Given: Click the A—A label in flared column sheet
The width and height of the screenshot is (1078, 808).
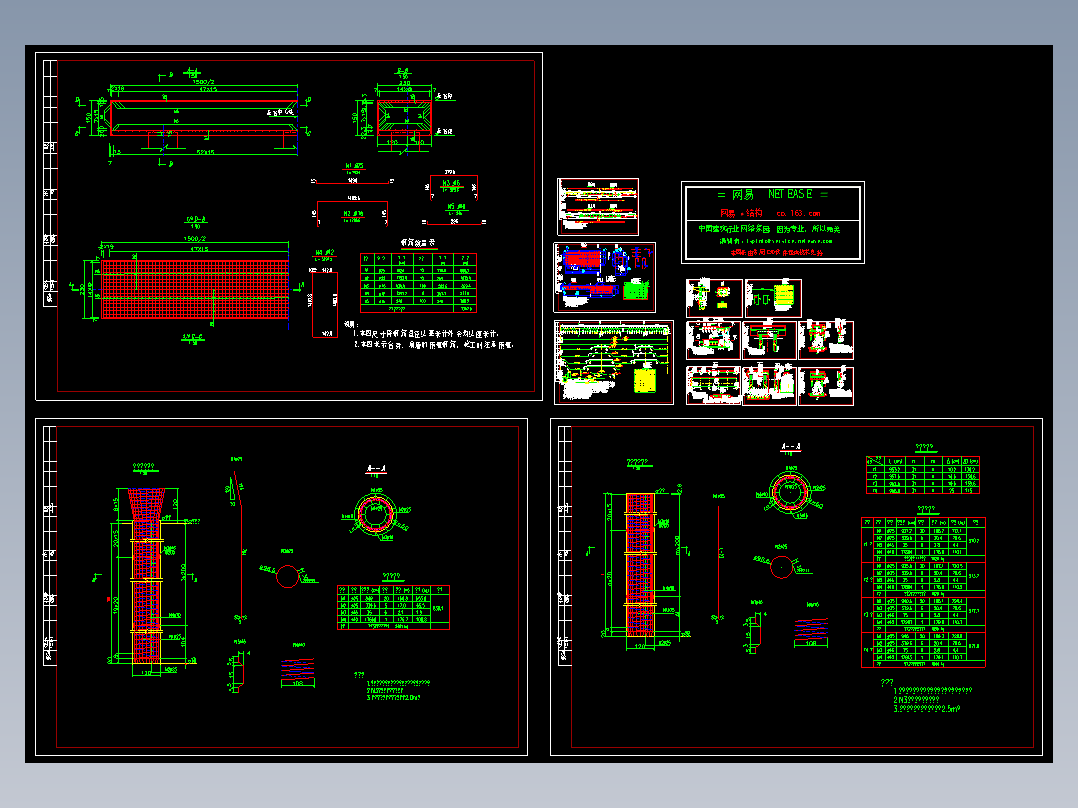Looking at the screenshot, I should pos(375,470).
